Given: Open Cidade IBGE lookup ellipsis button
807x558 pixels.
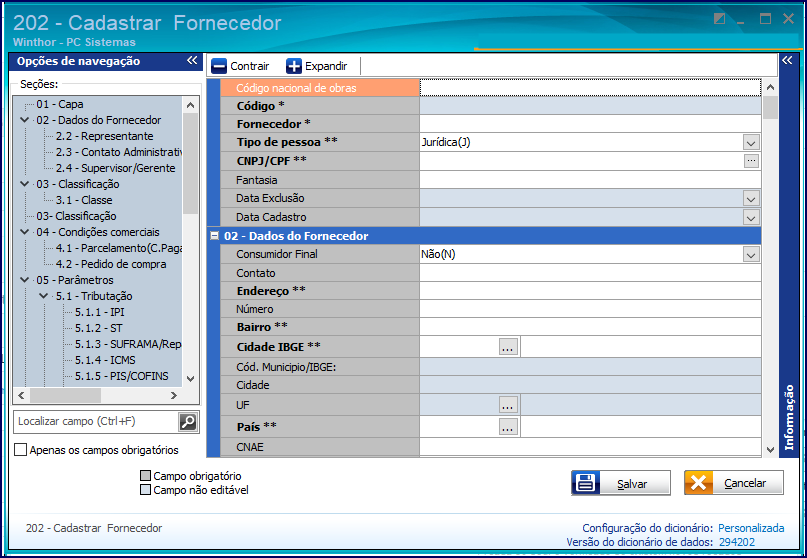Looking at the screenshot, I should point(508,347).
